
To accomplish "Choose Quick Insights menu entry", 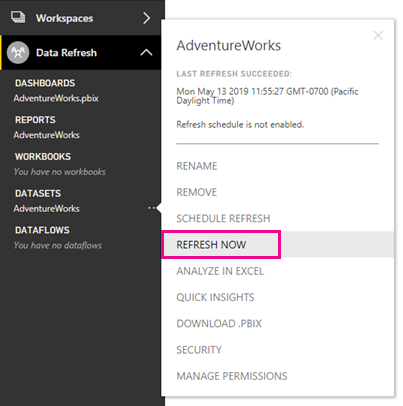I will point(215,297).
